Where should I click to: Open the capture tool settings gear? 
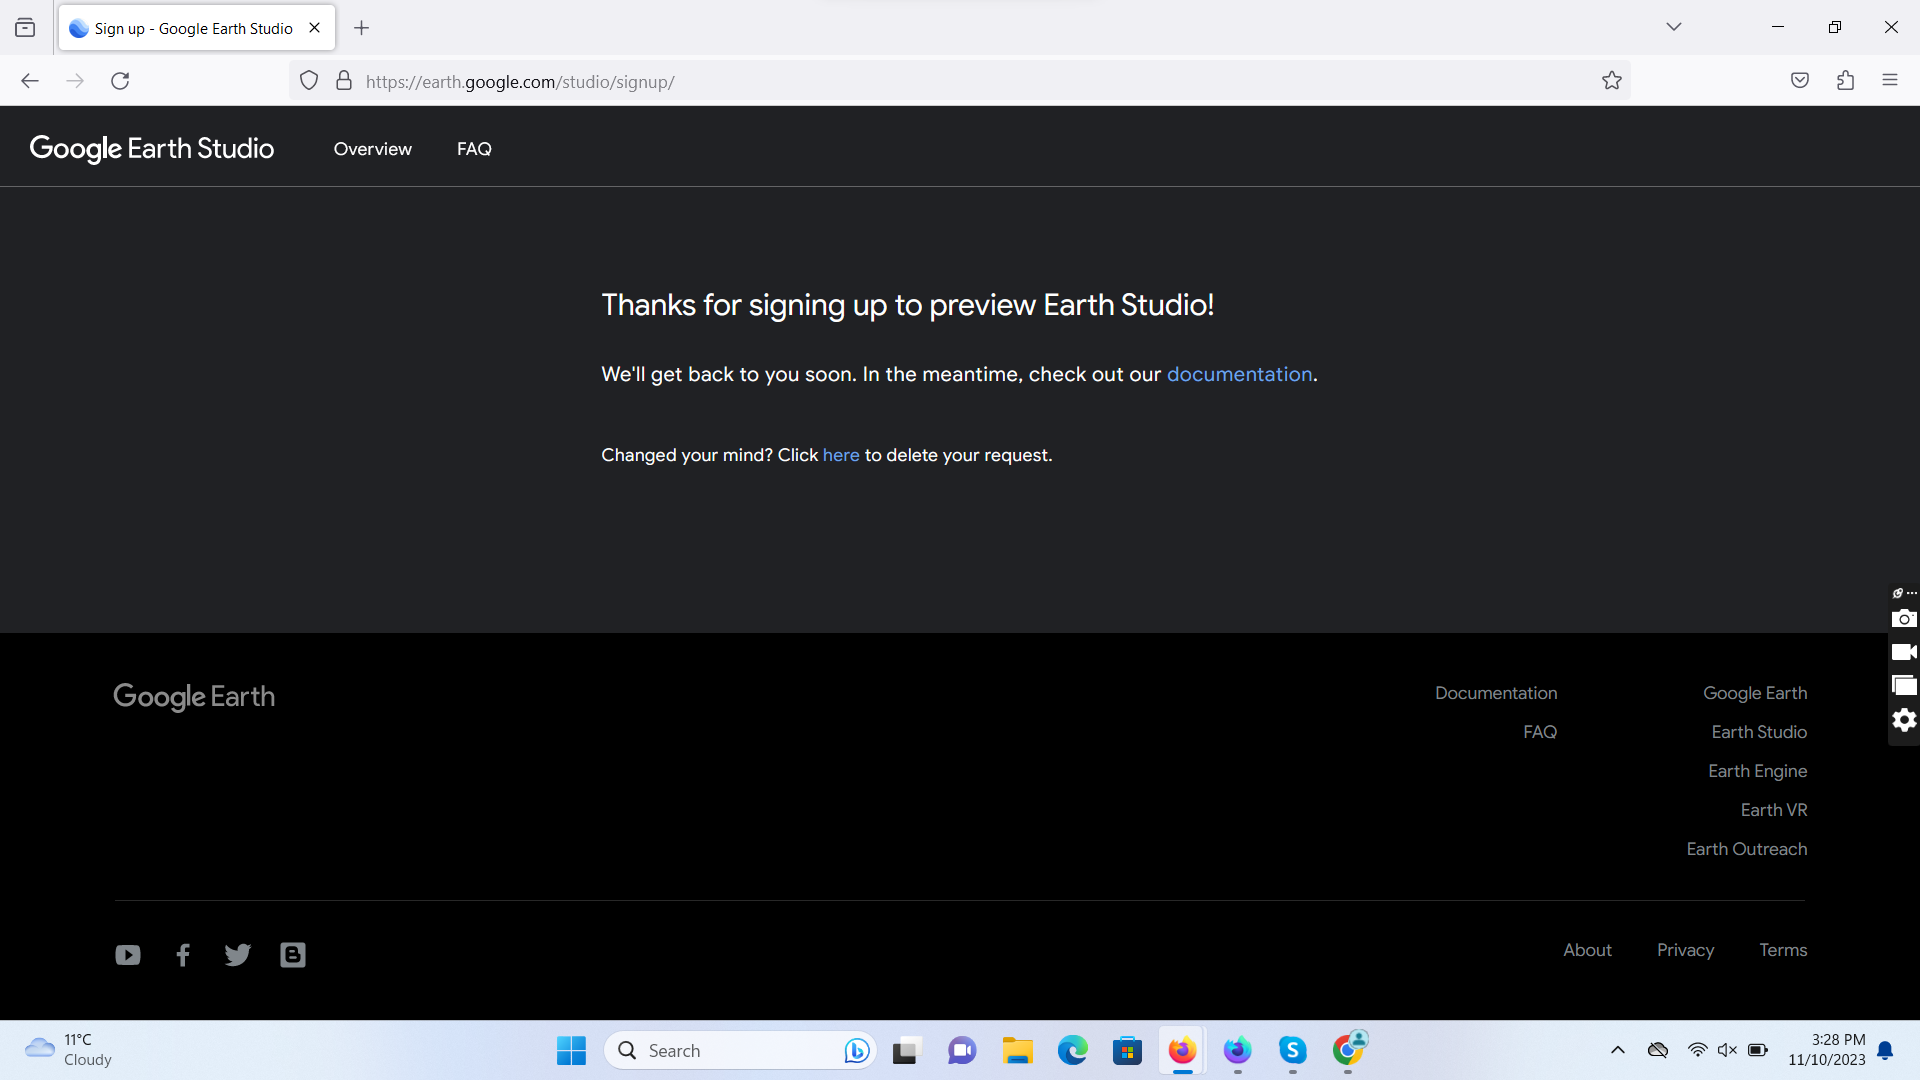[1905, 719]
